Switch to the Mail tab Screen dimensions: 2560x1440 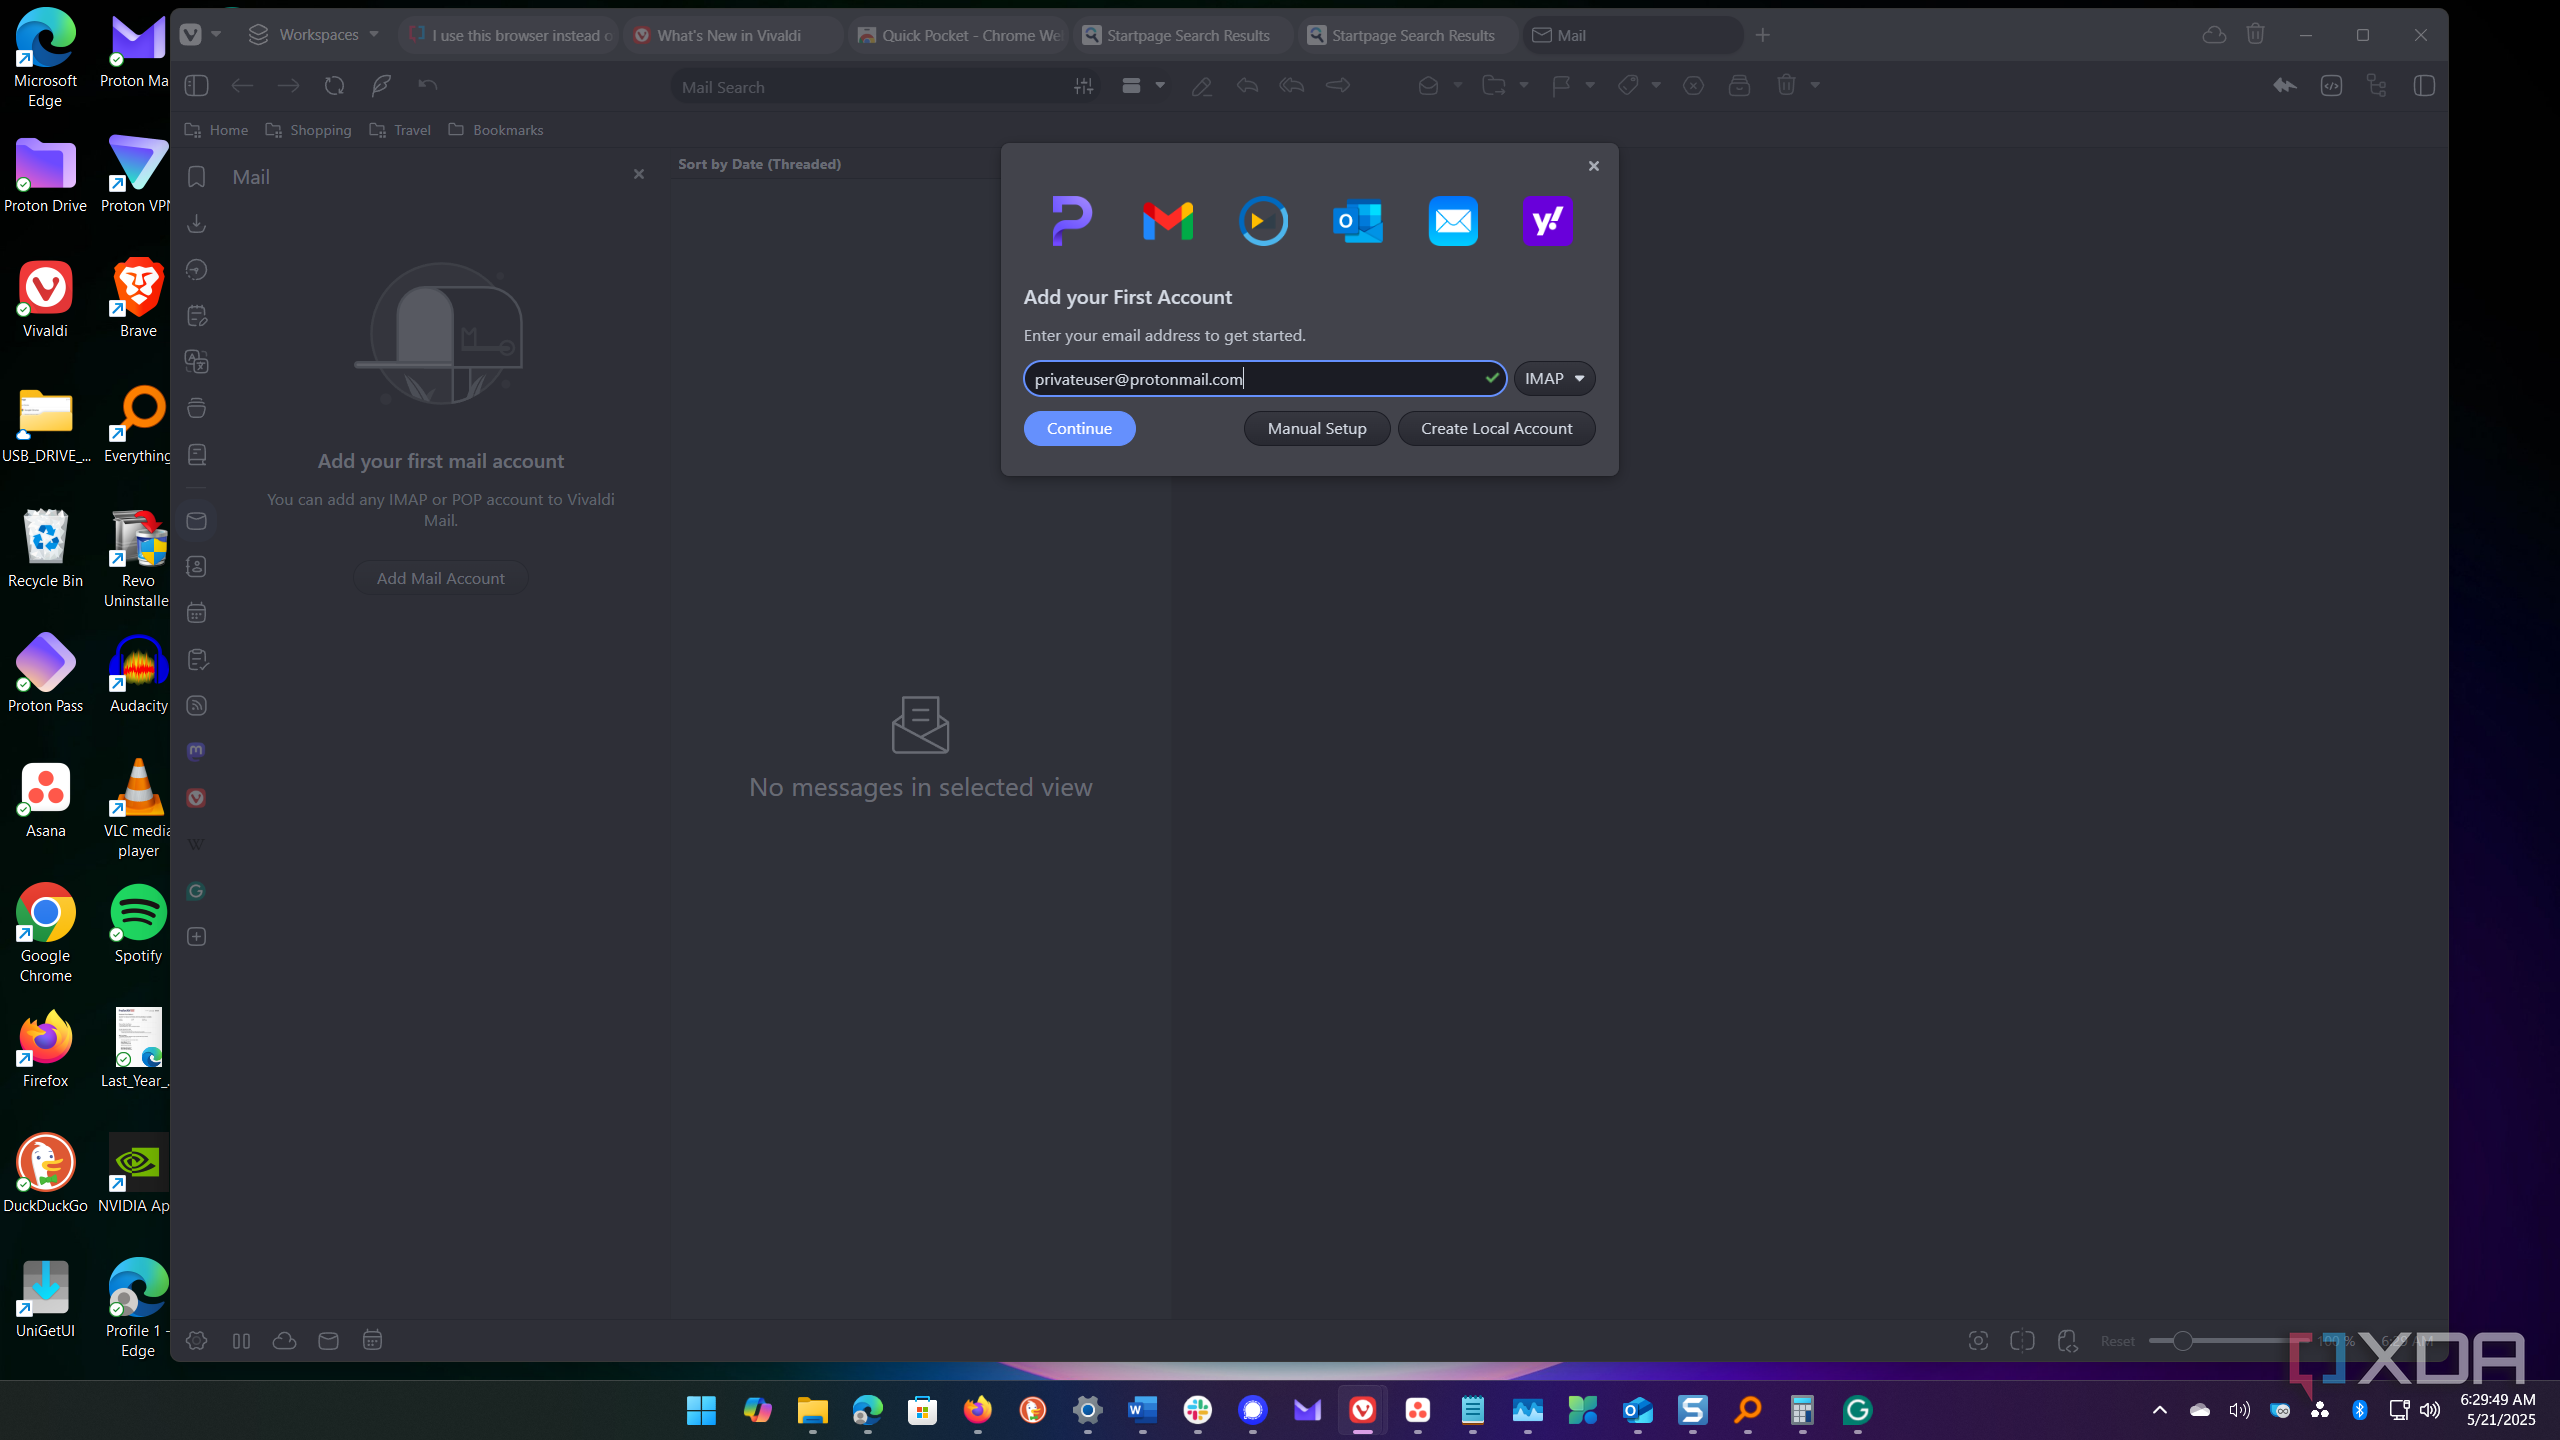[x=1633, y=35]
